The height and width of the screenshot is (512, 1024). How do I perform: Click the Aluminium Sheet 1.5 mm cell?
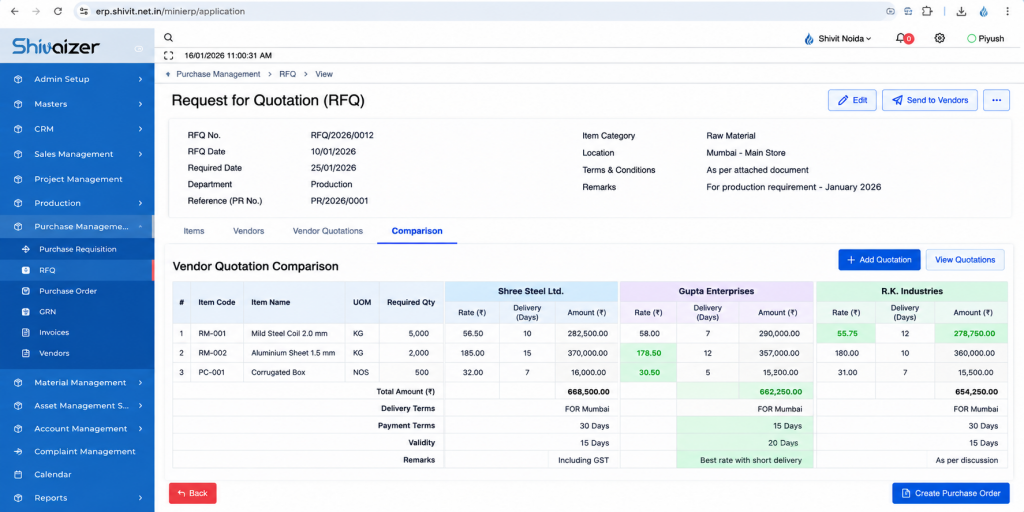[x=294, y=353]
